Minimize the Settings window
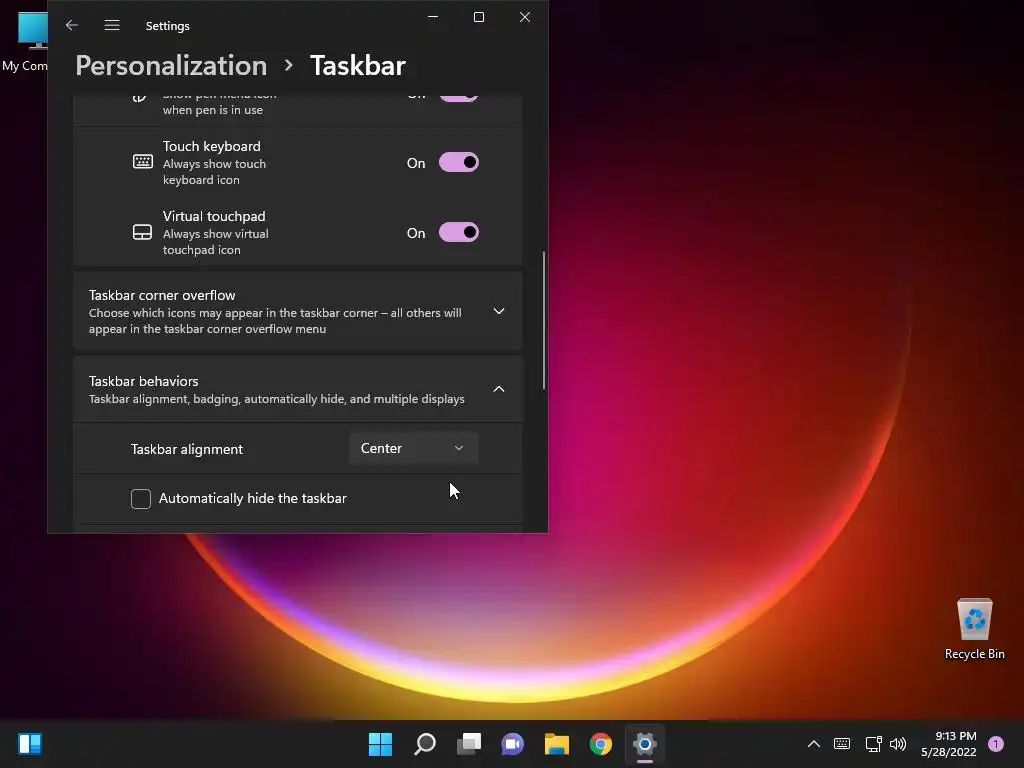 click(433, 17)
